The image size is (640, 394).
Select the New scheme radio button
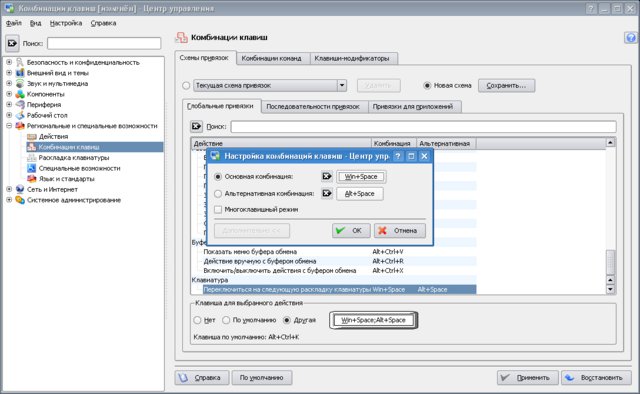click(427, 85)
